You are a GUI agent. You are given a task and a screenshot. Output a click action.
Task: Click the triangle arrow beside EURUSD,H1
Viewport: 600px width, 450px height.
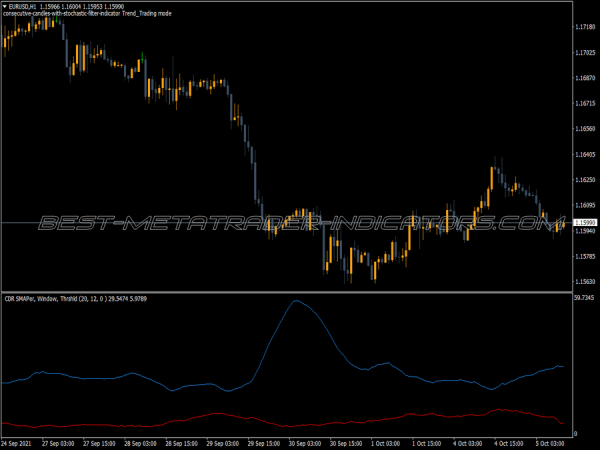pos(5,7)
